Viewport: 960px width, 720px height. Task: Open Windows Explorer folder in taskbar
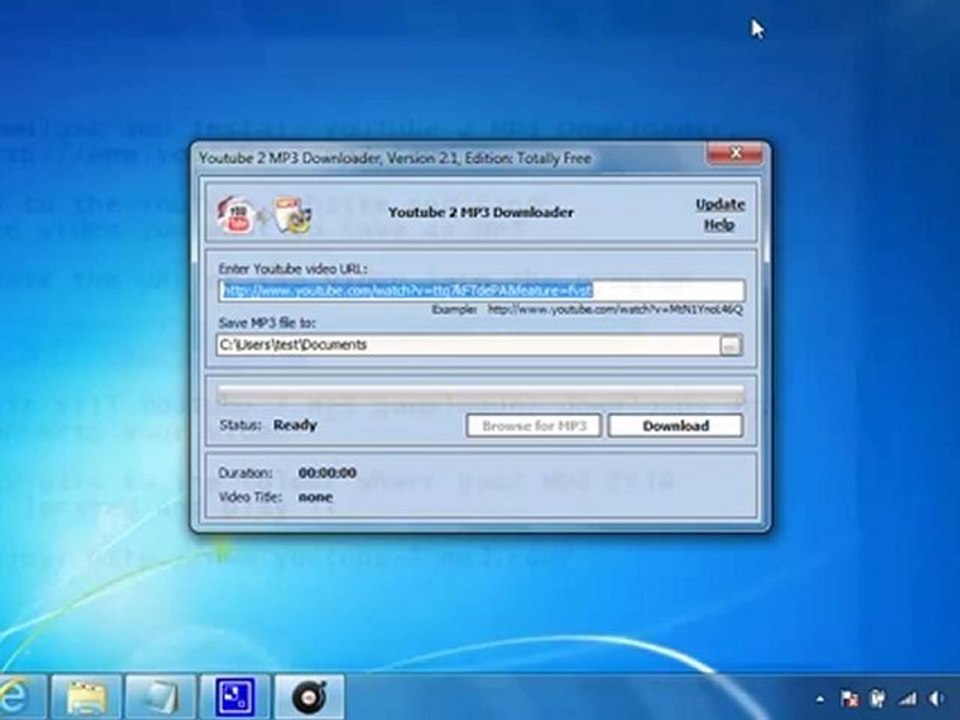pos(86,697)
